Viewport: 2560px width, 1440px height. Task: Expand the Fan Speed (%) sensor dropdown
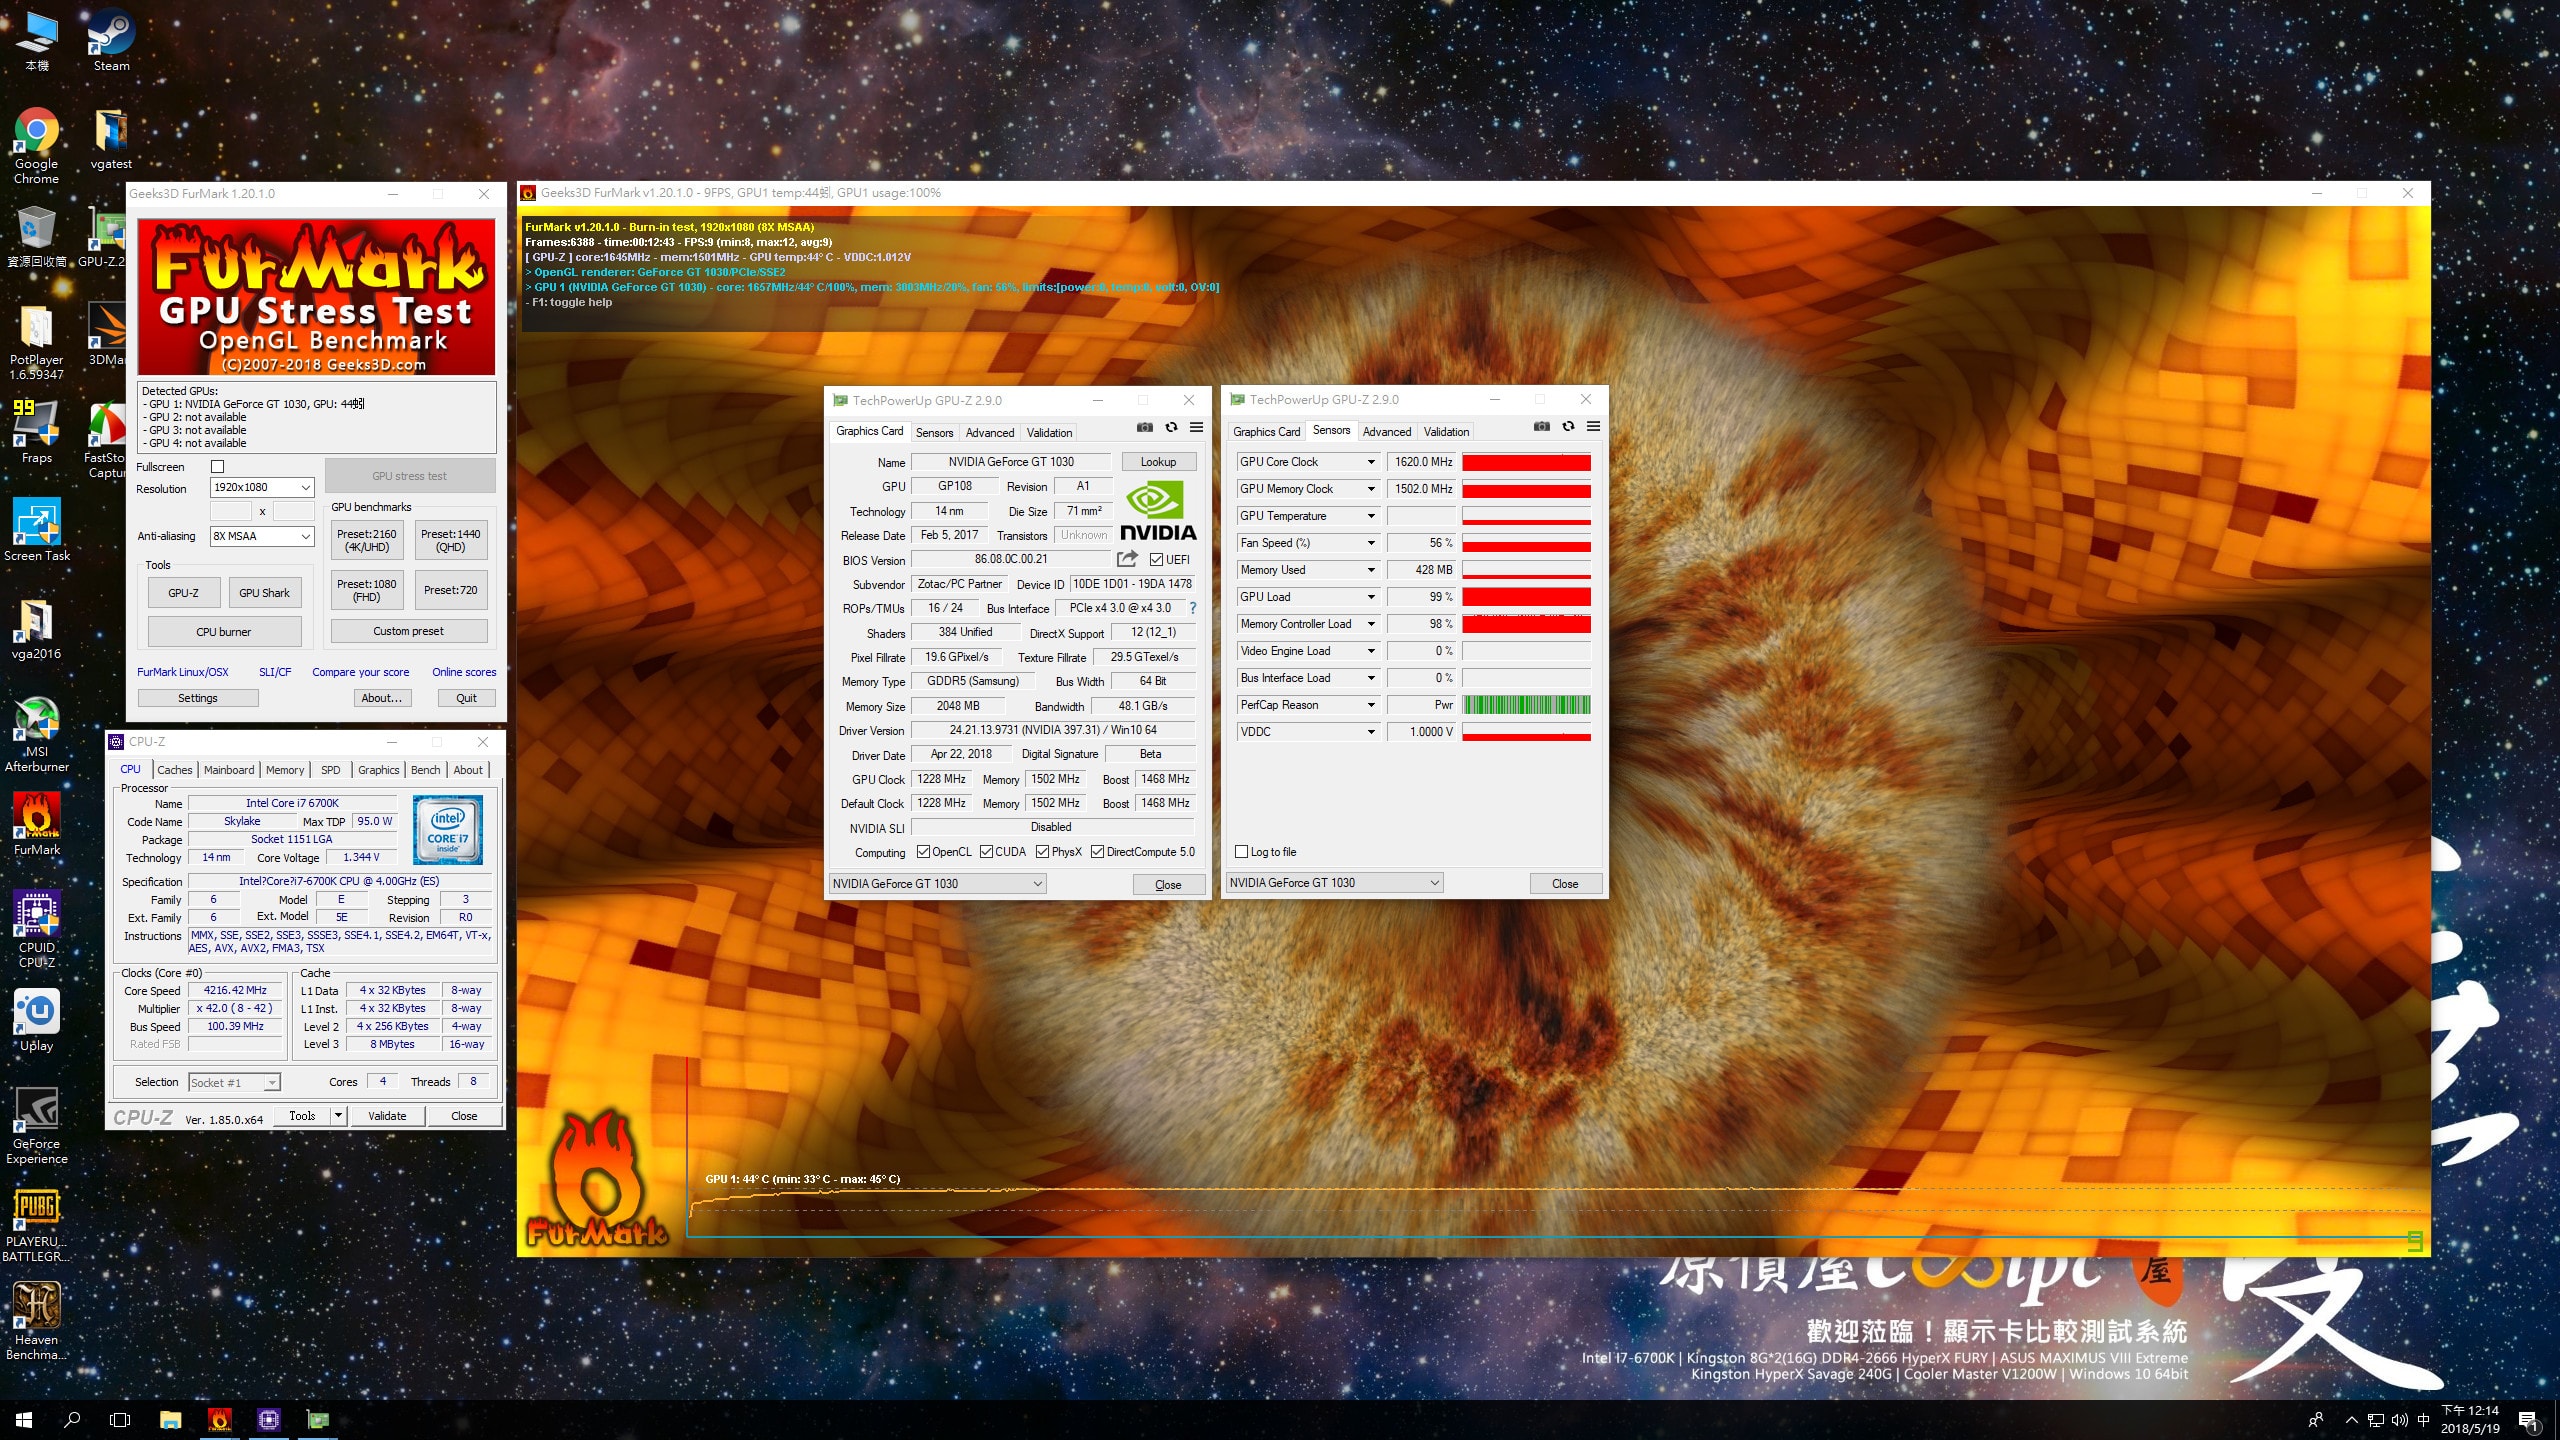pyautogui.click(x=1371, y=543)
